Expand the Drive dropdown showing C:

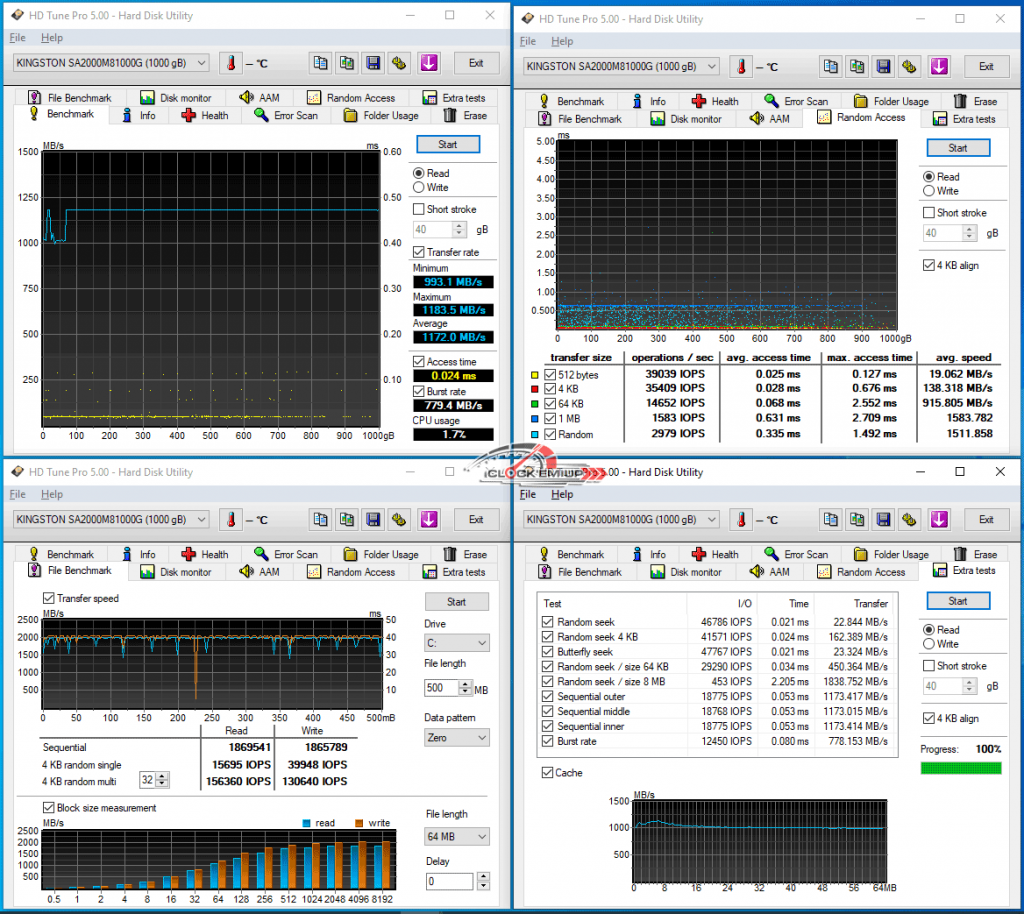pos(457,642)
